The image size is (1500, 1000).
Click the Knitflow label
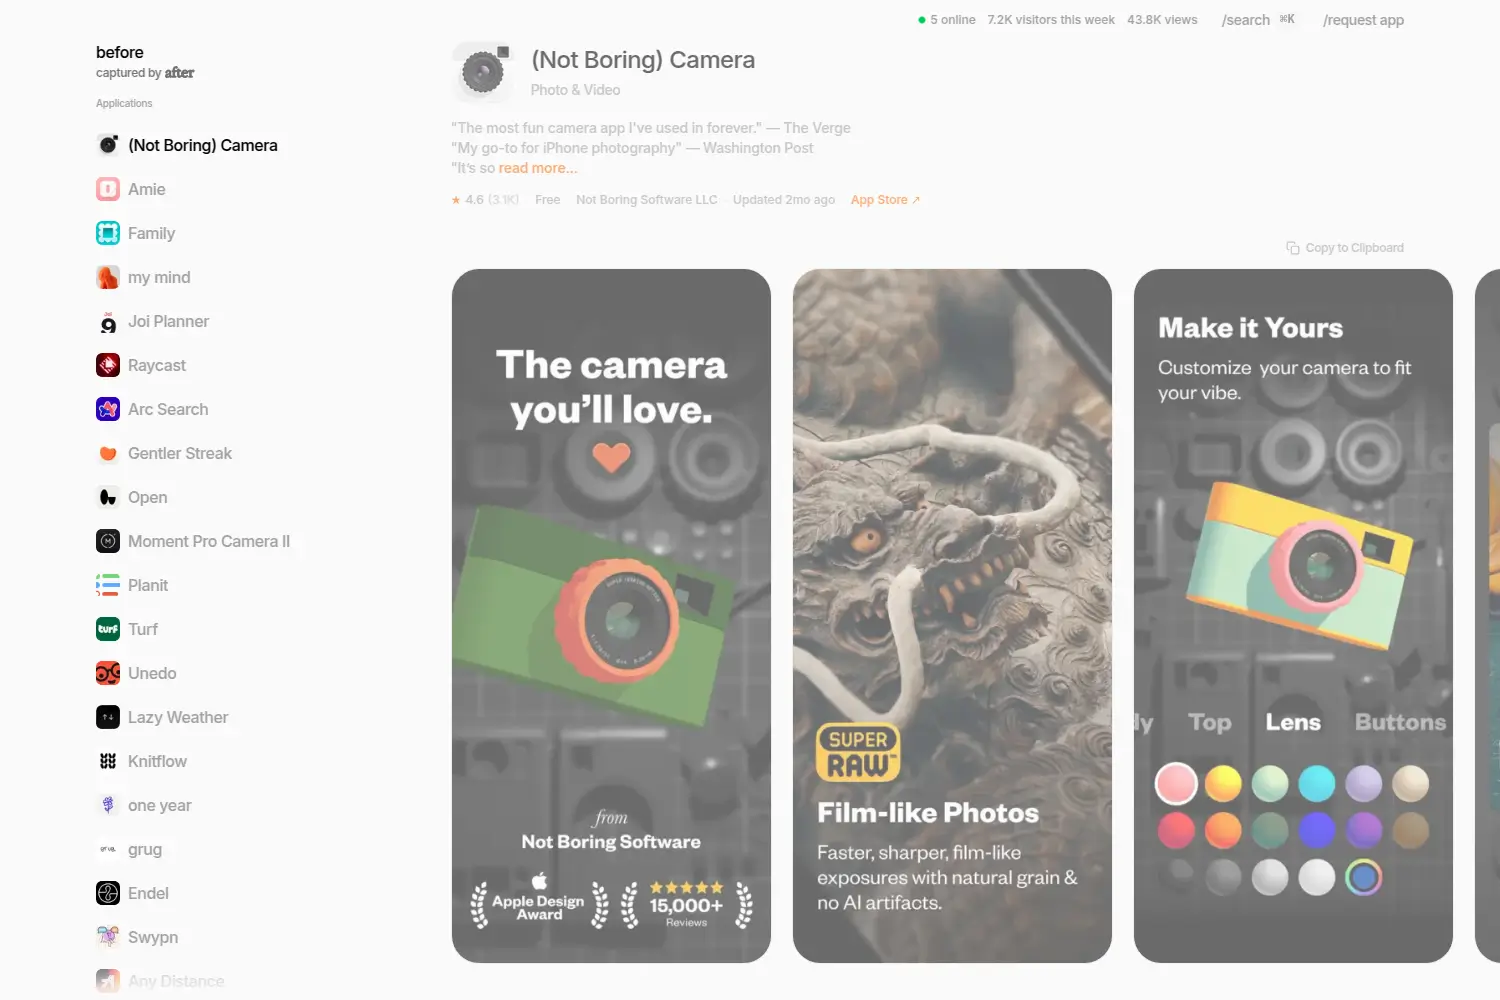(x=157, y=761)
